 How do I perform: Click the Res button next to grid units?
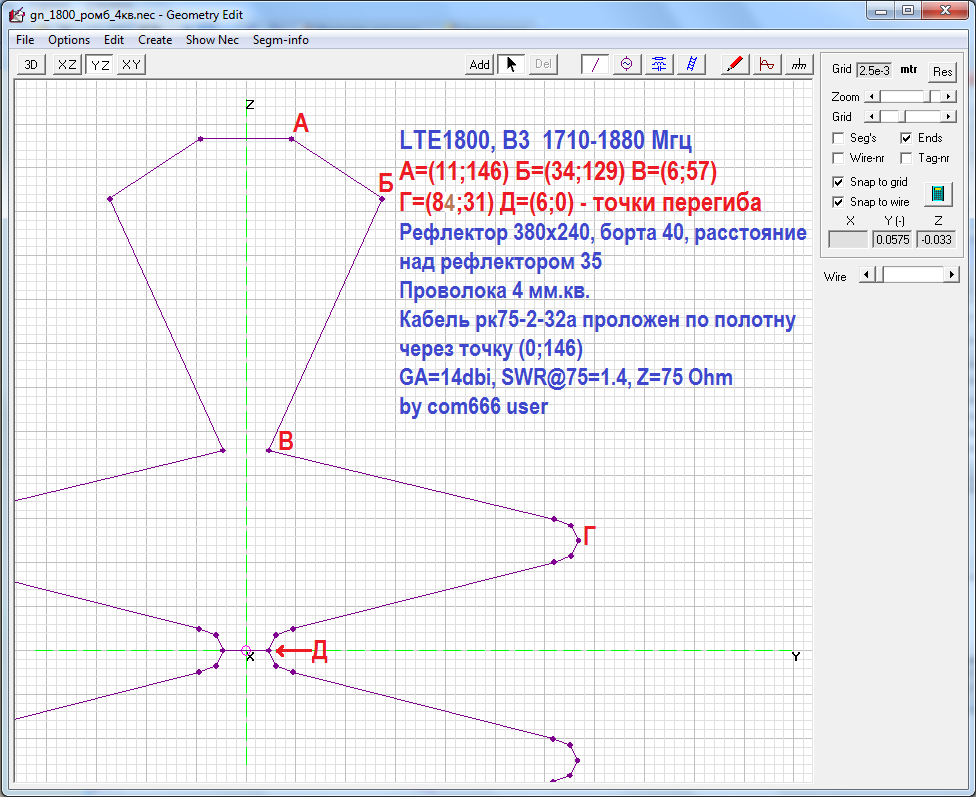pos(942,71)
